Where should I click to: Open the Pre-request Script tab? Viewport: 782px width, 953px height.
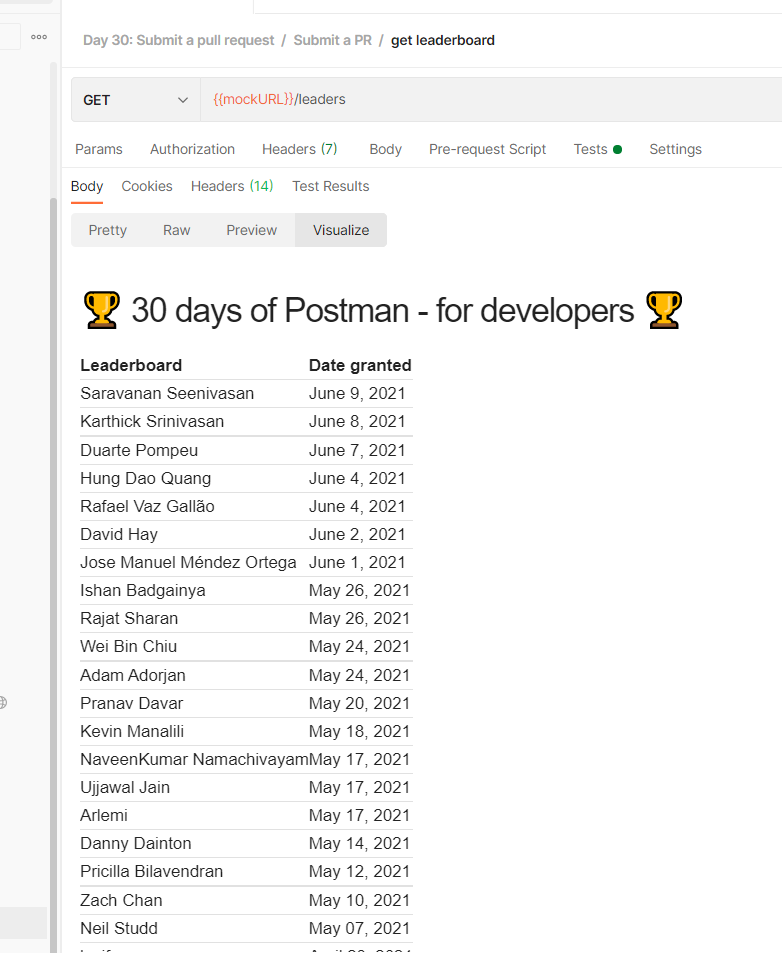pyautogui.click(x=487, y=150)
